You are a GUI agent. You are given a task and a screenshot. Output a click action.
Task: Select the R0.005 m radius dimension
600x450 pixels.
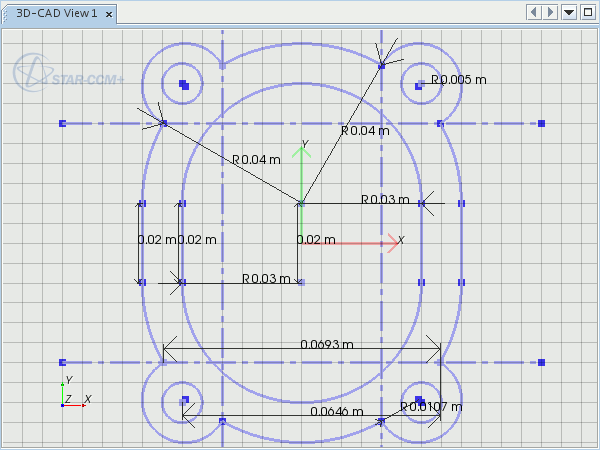458,79
